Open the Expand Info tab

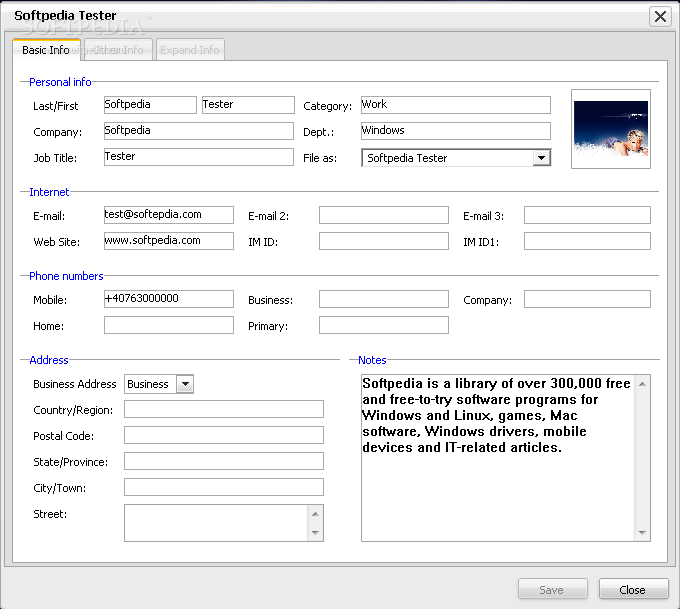click(x=190, y=50)
